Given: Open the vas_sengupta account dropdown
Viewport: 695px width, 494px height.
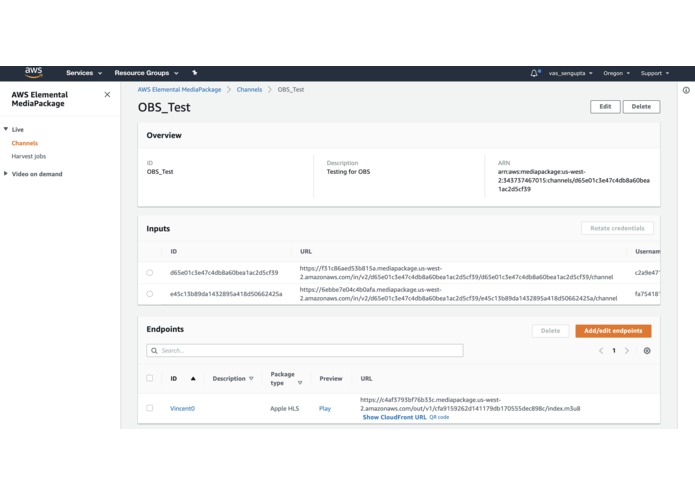Looking at the screenshot, I should click(x=570, y=73).
